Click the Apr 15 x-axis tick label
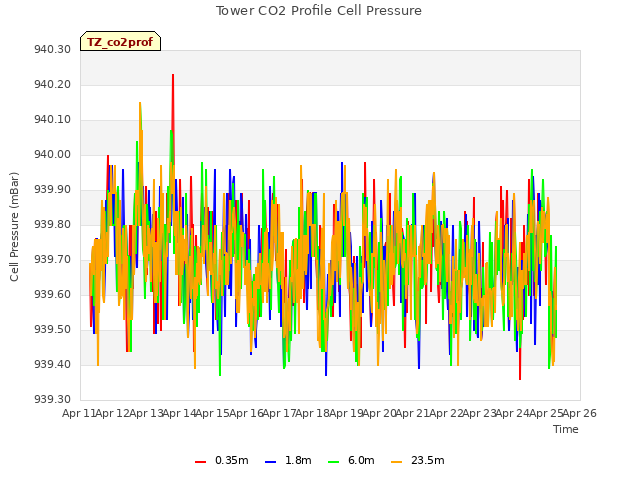Screen dimensions: 640x480 coord(213,413)
